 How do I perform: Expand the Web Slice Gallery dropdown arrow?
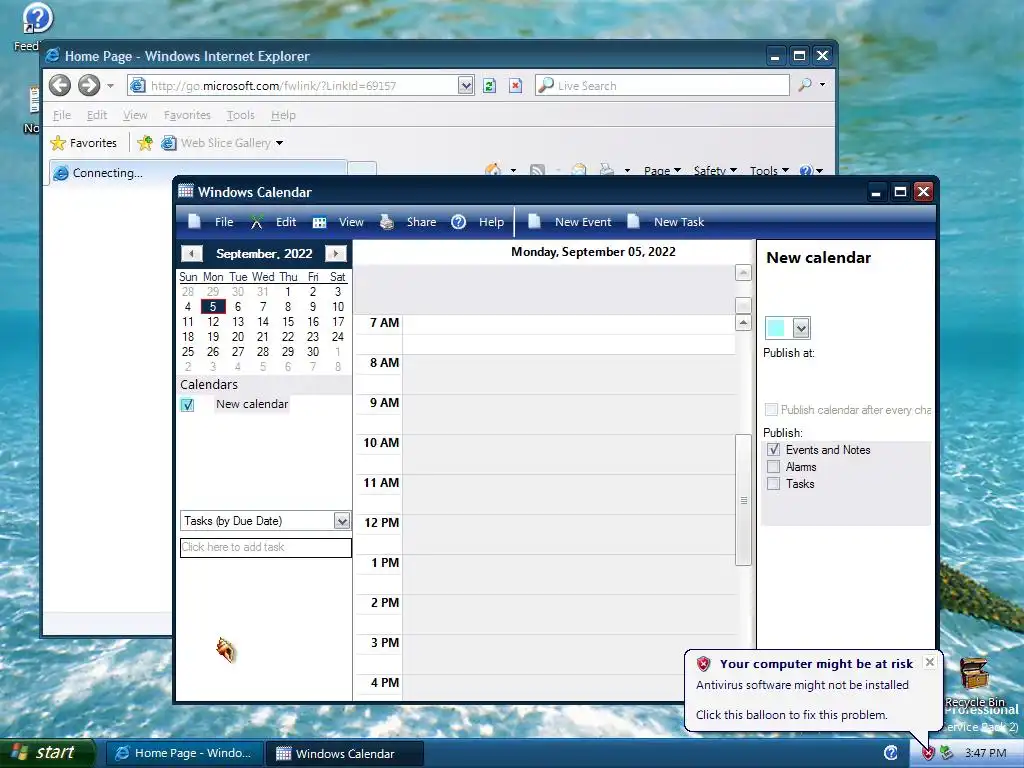(x=280, y=143)
